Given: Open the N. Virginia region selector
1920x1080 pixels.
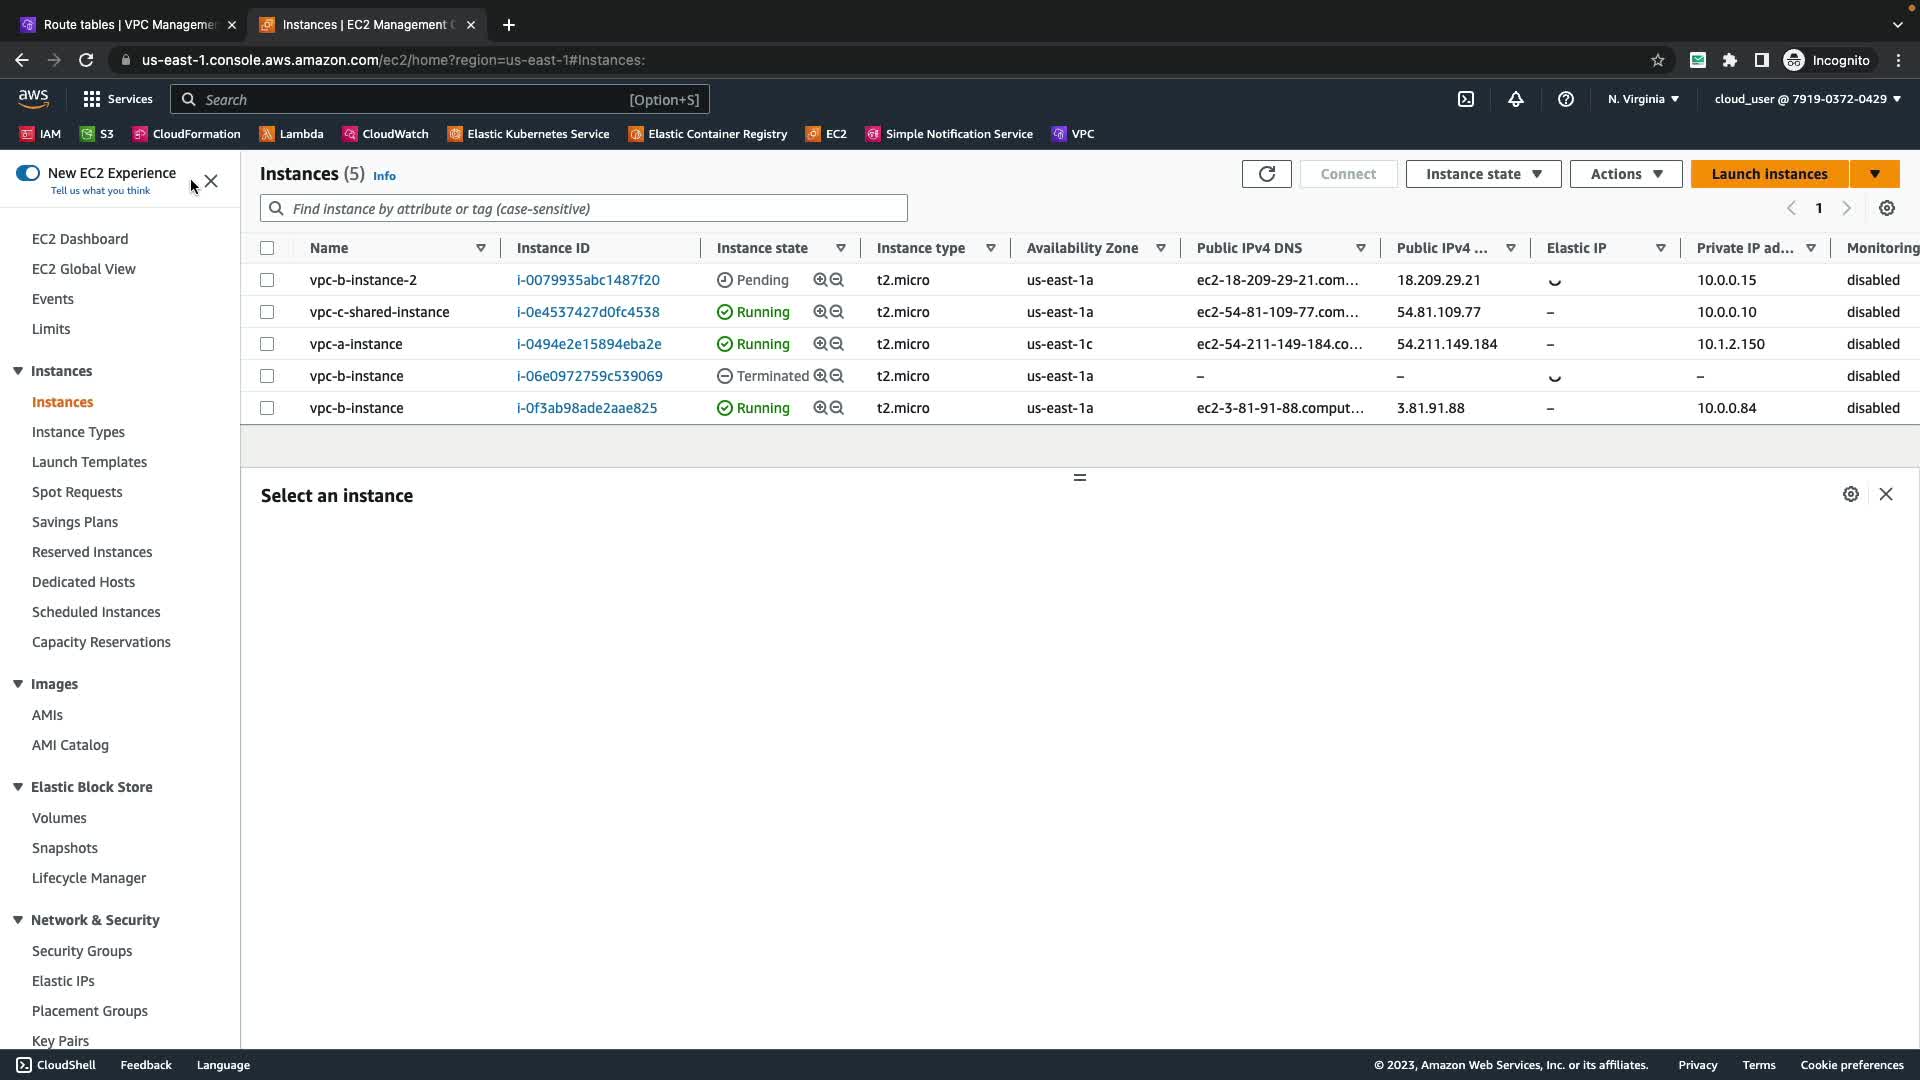Looking at the screenshot, I should pyautogui.click(x=1643, y=99).
